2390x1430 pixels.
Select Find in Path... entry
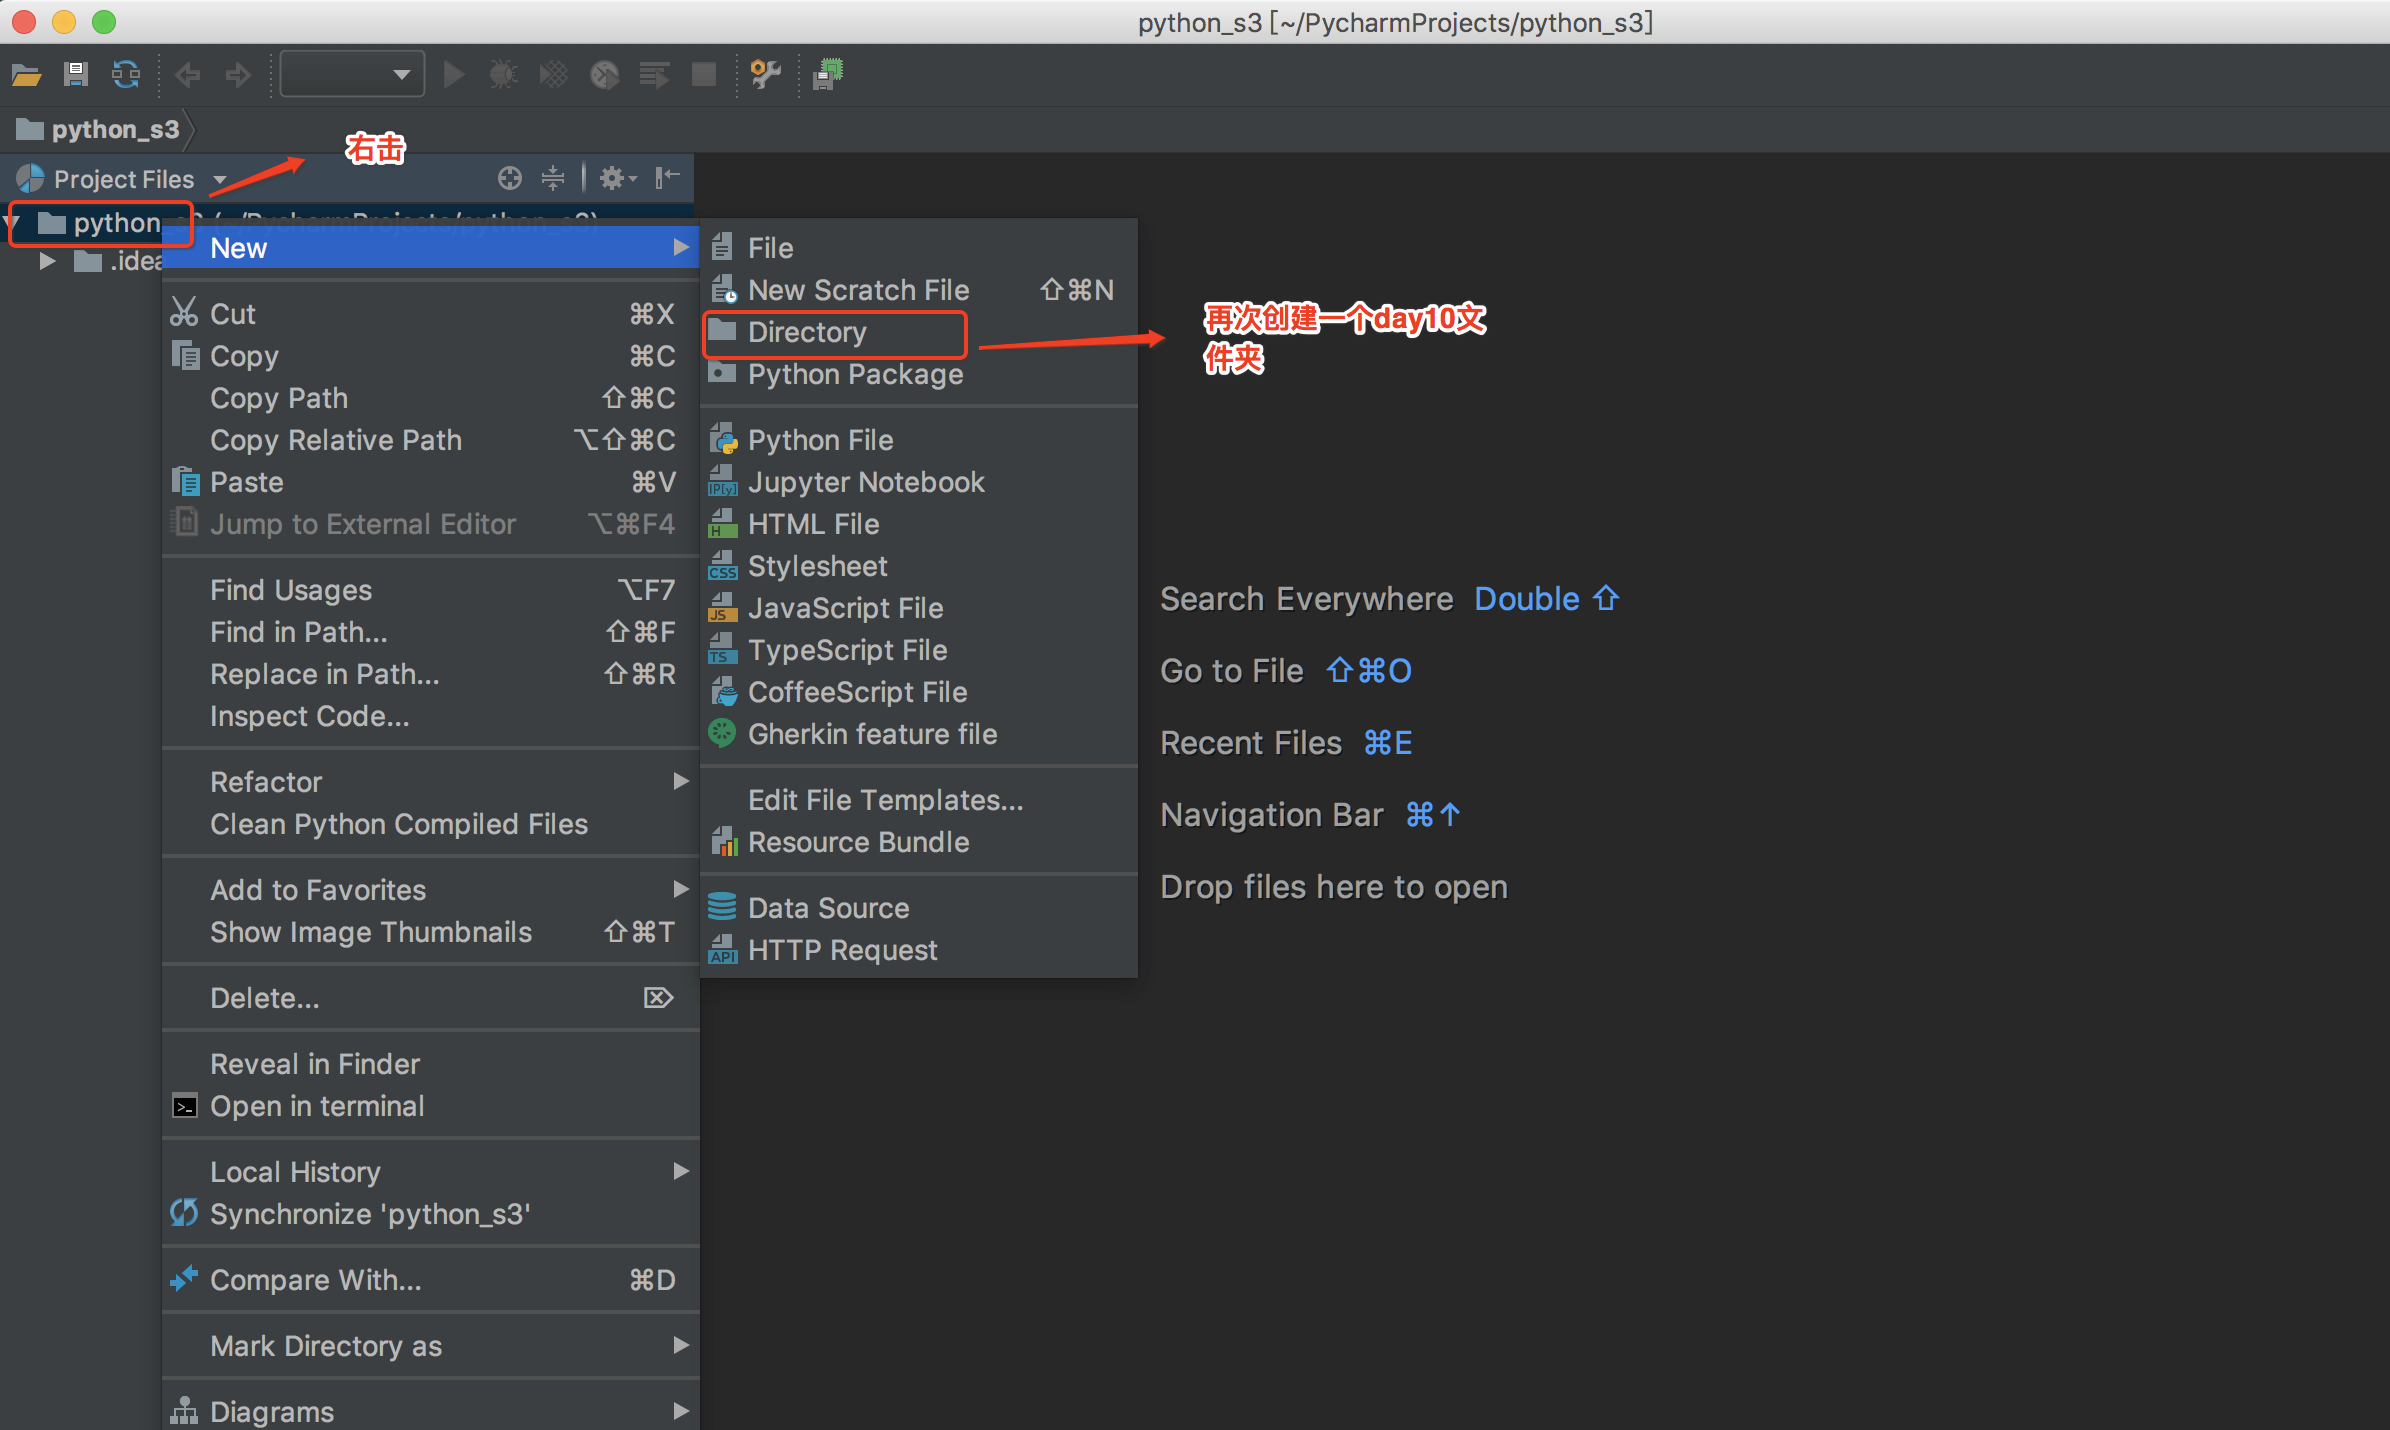(431, 632)
